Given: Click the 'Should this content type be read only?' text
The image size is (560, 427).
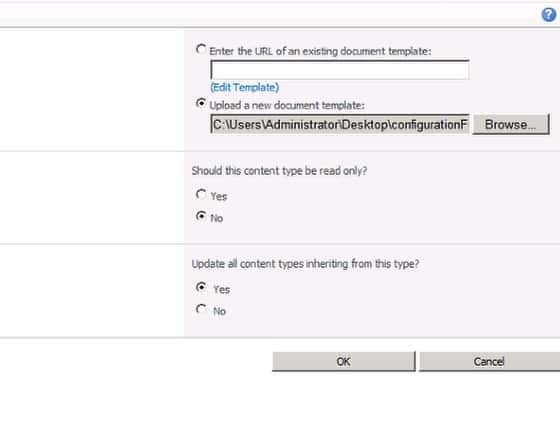Looking at the screenshot, I should click(x=279, y=171).
